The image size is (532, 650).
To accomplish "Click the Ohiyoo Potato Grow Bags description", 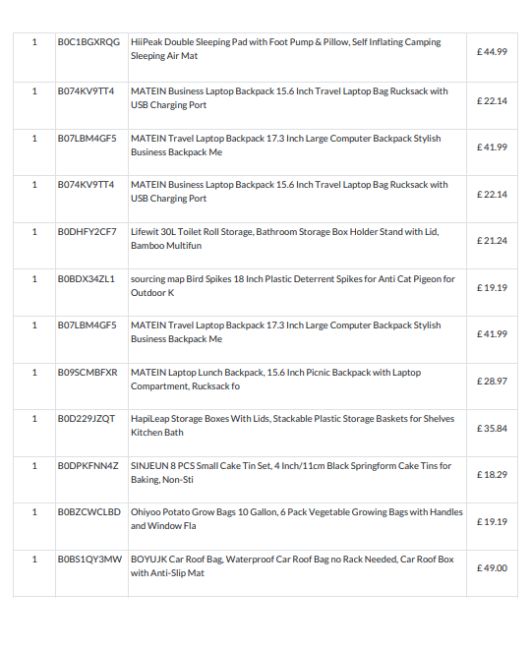I will point(296,519).
